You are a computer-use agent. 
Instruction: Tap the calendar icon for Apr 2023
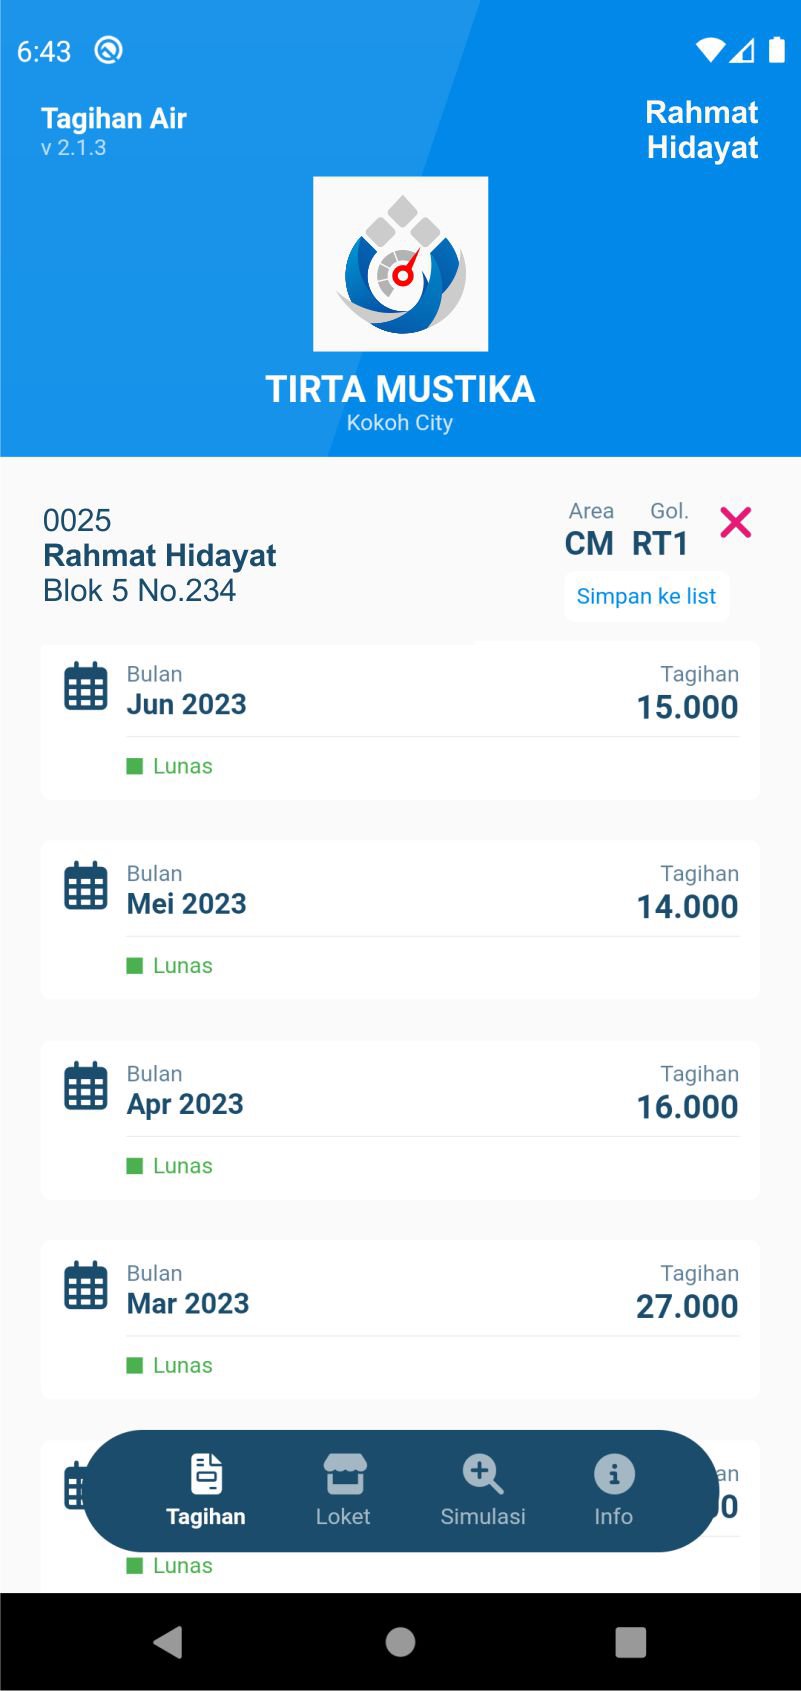[x=86, y=1087]
